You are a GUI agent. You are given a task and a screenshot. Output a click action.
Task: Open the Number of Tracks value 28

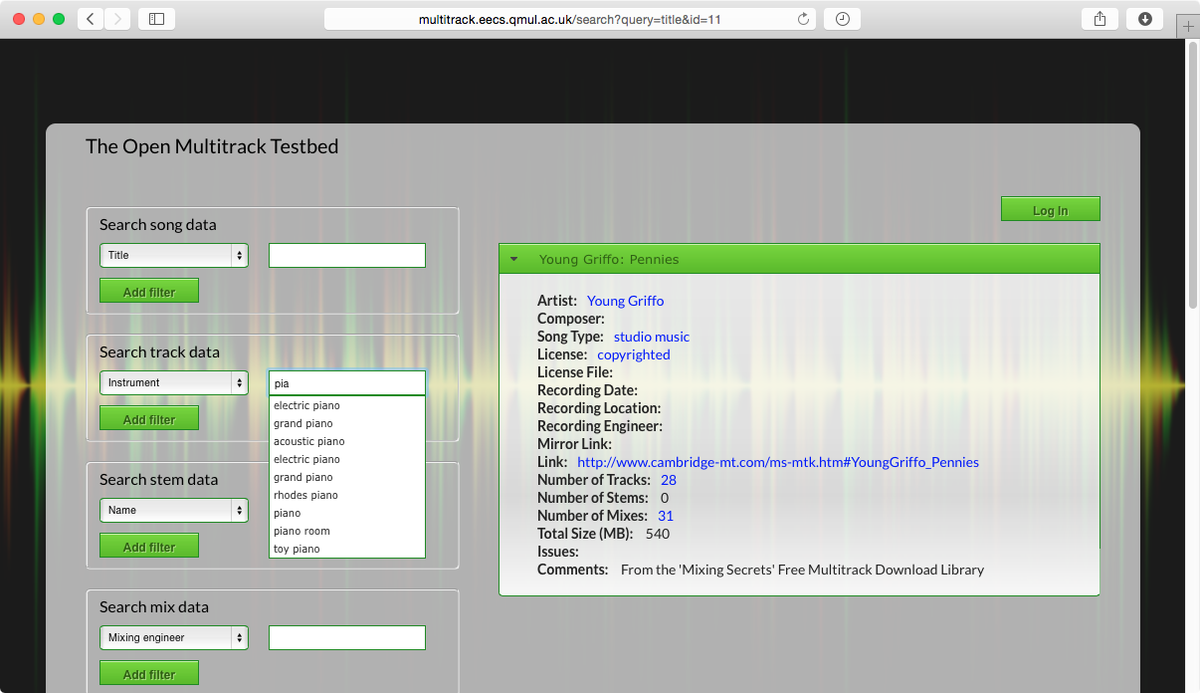[668, 481]
